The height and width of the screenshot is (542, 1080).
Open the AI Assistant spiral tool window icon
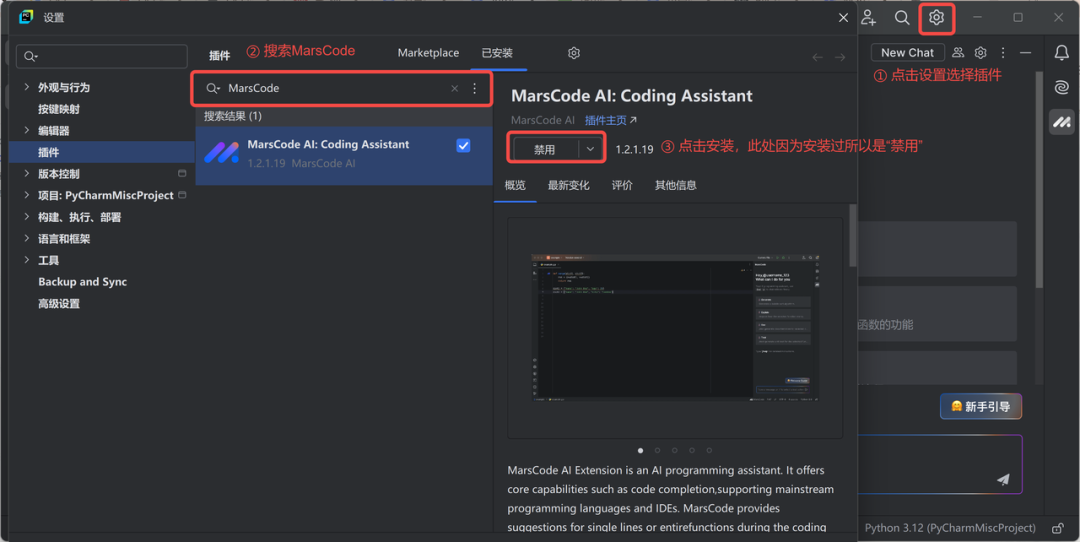click(1061, 87)
